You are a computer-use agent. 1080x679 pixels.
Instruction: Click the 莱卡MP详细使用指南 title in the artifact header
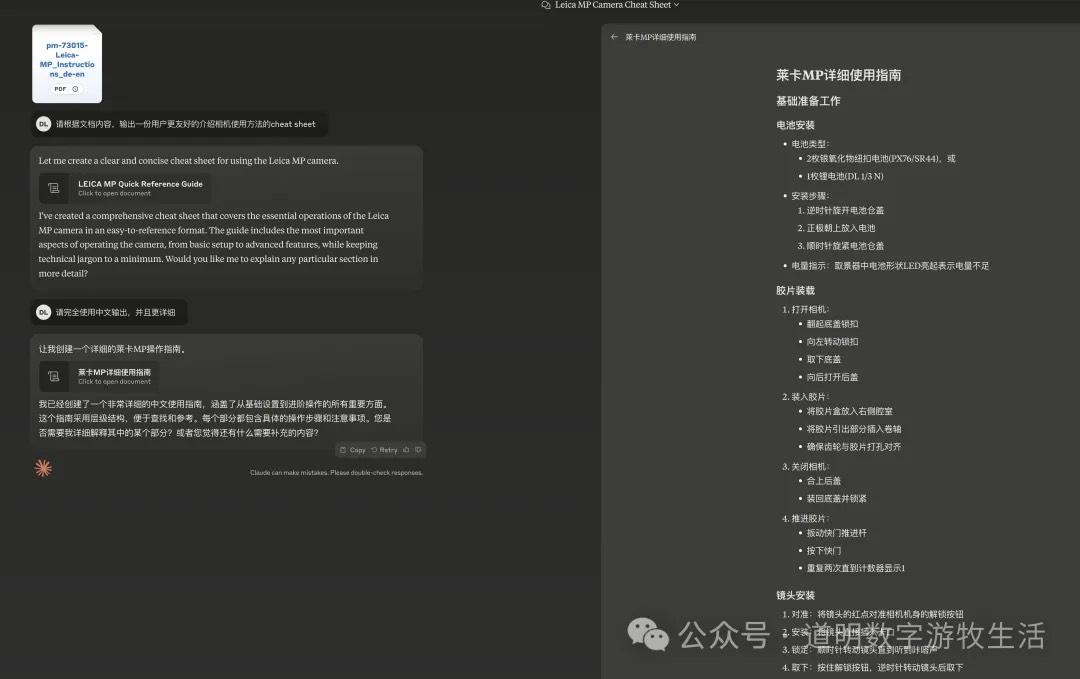click(x=660, y=37)
